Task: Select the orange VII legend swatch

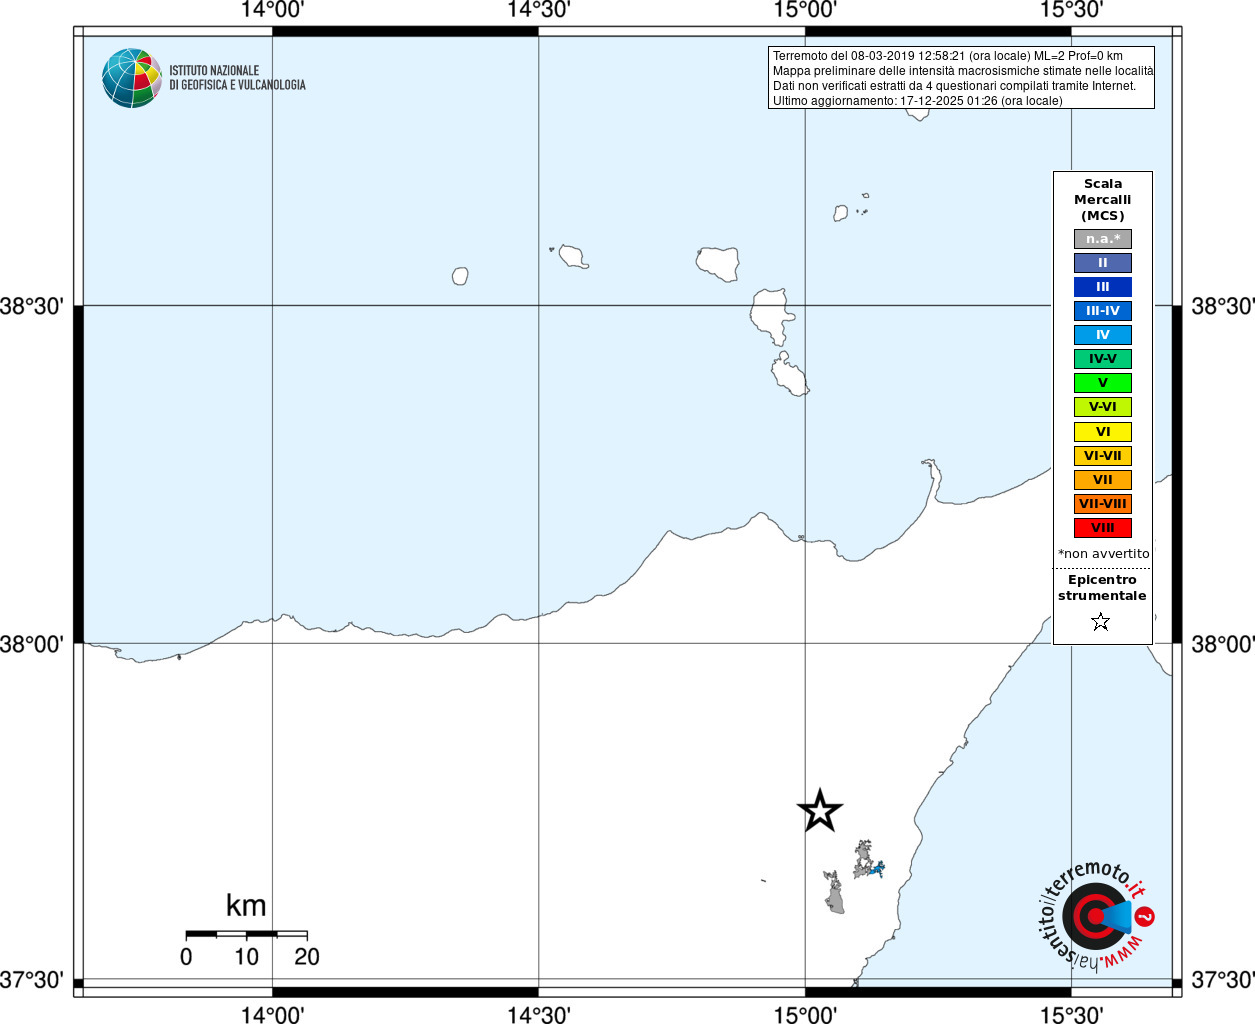Action: coord(1103,480)
